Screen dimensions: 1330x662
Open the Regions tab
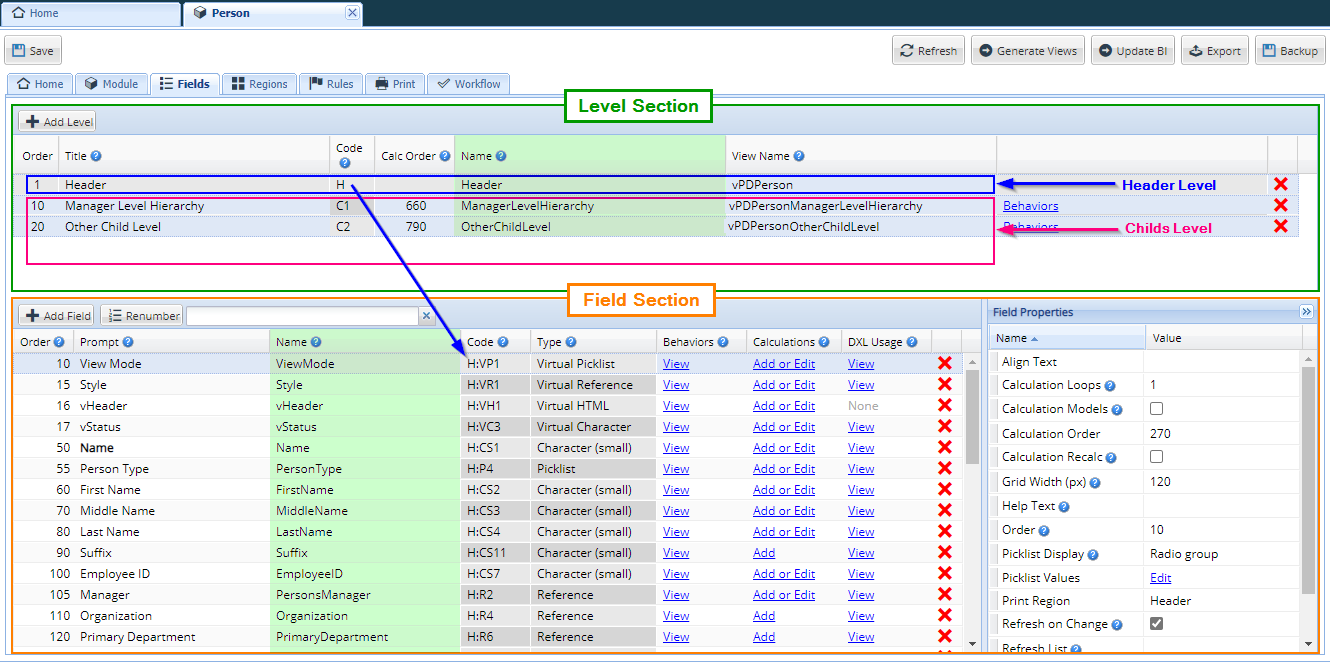pyautogui.click(x=259, y=84)
